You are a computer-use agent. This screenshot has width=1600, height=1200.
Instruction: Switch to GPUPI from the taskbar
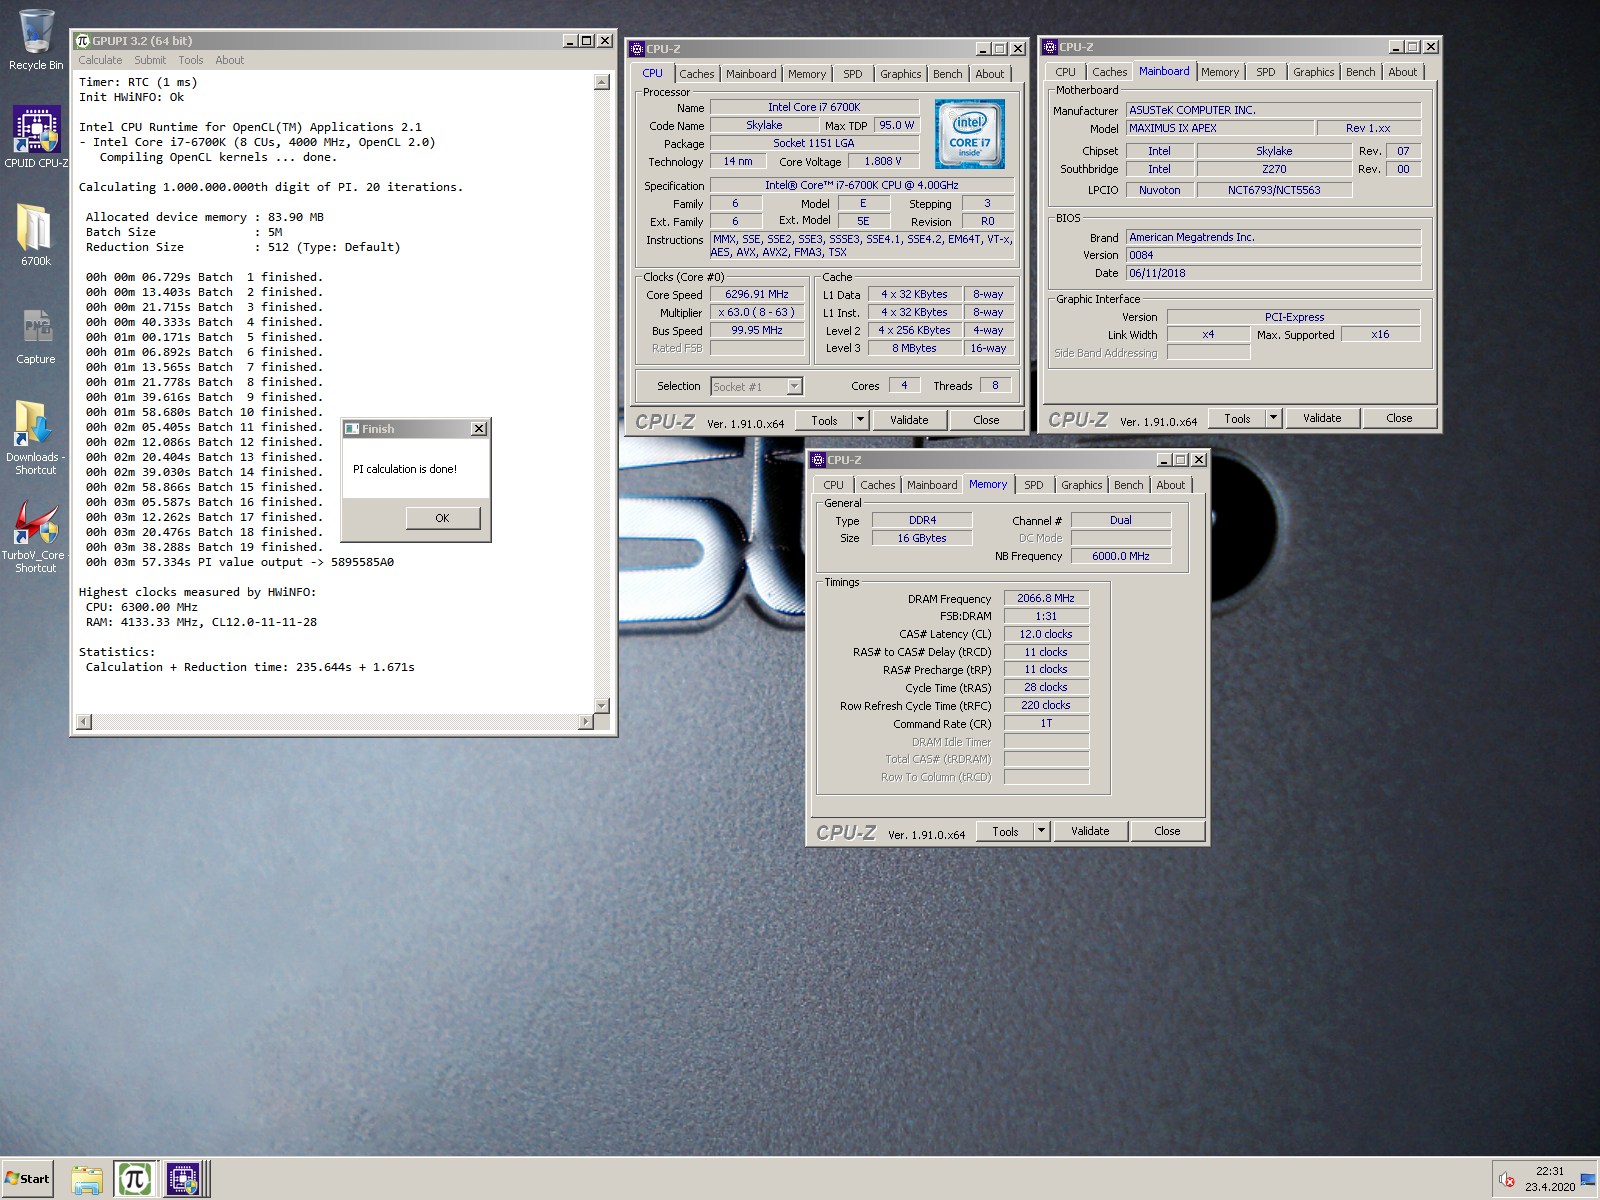click(x=134, y=1179)
